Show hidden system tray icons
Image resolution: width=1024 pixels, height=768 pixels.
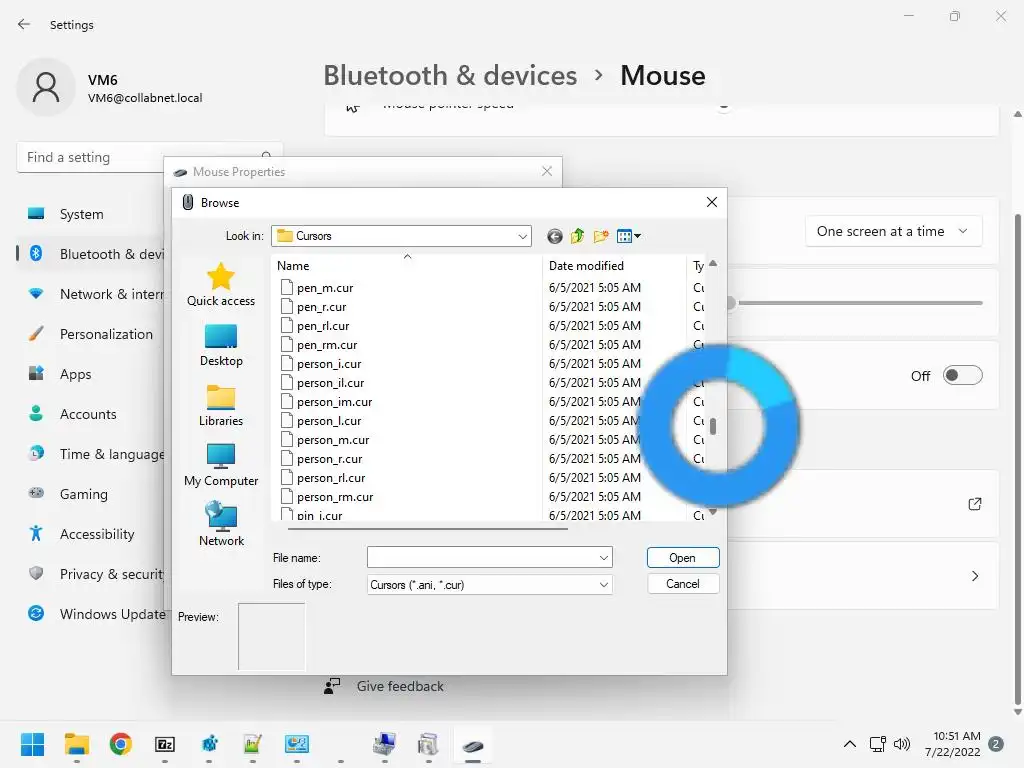[x=850, y=744]
